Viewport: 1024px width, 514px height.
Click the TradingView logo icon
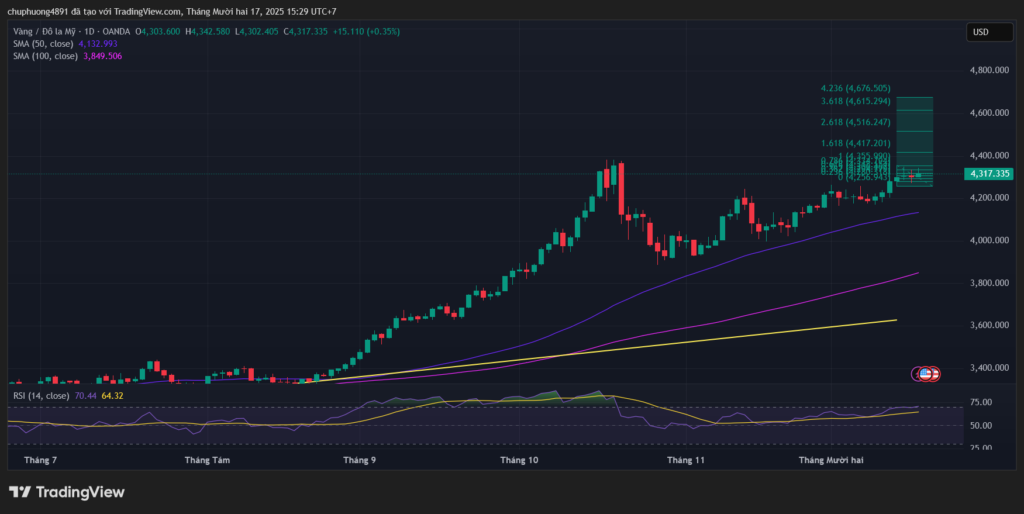coord(19,492)
